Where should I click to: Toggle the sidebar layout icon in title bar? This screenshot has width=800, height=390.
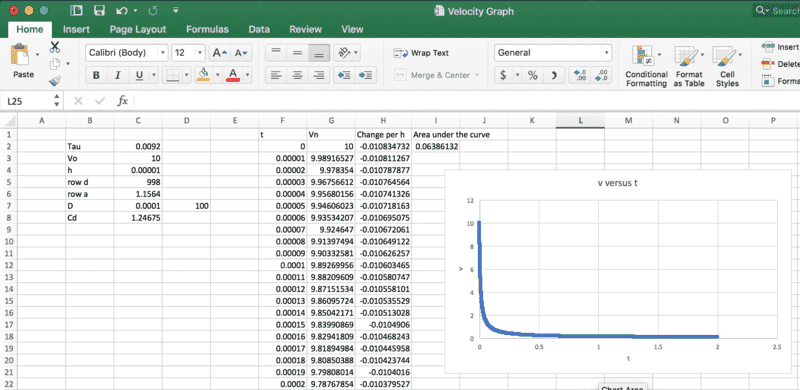click(x=76, y=10)
